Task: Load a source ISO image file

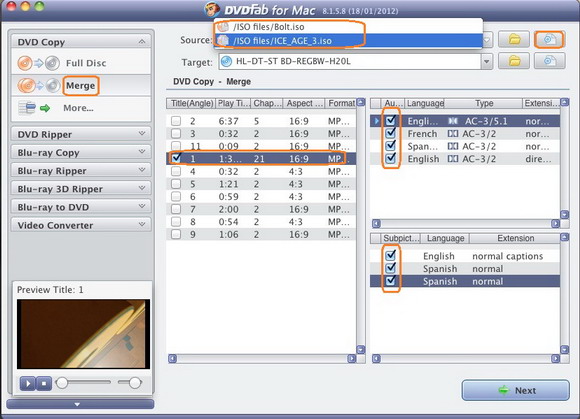Action: (549, 39)
